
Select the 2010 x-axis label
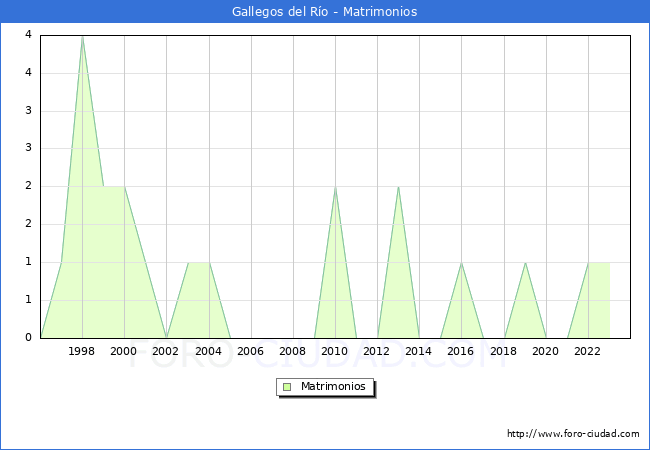[335, 351]
